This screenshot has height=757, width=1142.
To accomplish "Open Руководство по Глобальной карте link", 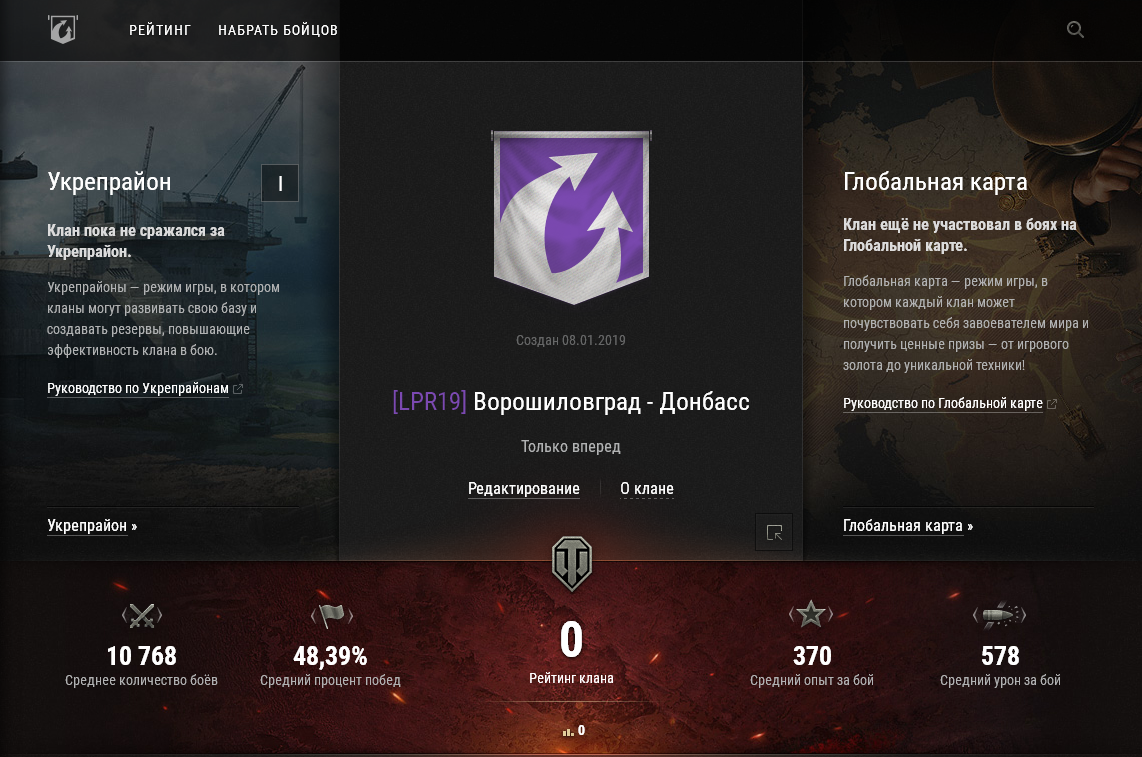I will click(942, 403).
